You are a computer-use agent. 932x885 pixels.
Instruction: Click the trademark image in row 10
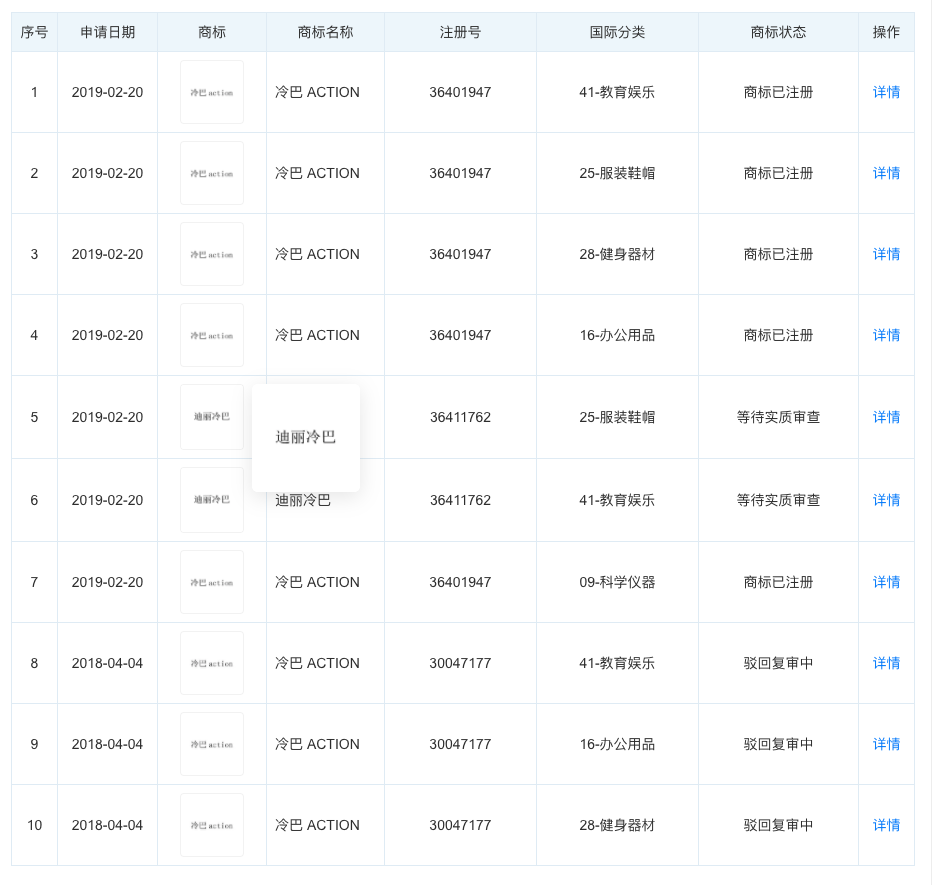click(212, 825)
